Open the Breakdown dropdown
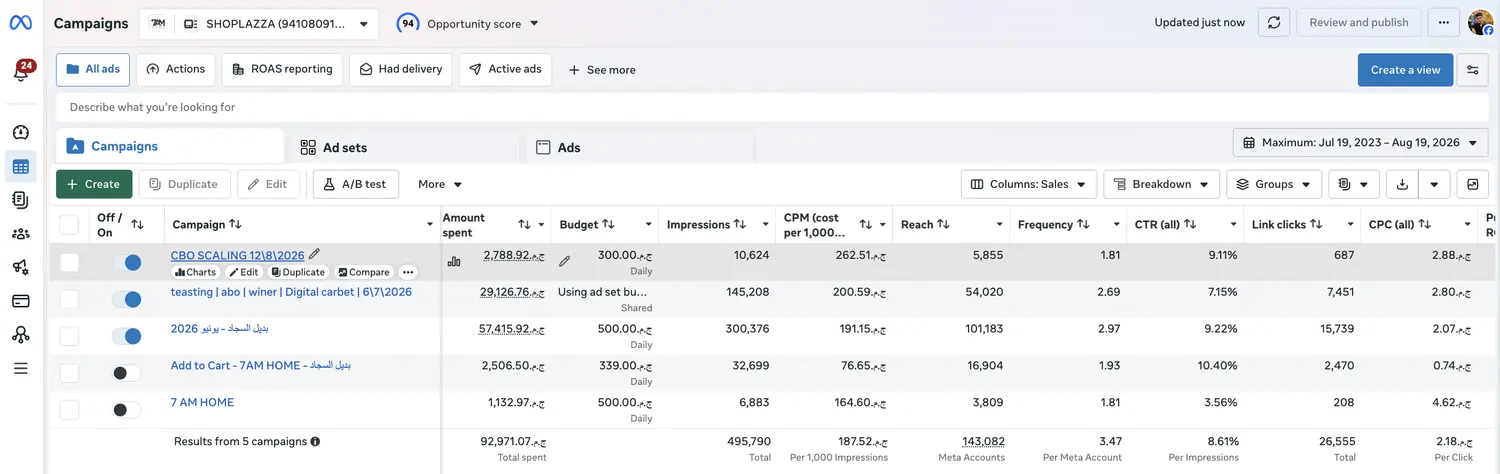The width and height of the screenshot is (1500, 474). pyautogui.click(x=1162, y=184)
